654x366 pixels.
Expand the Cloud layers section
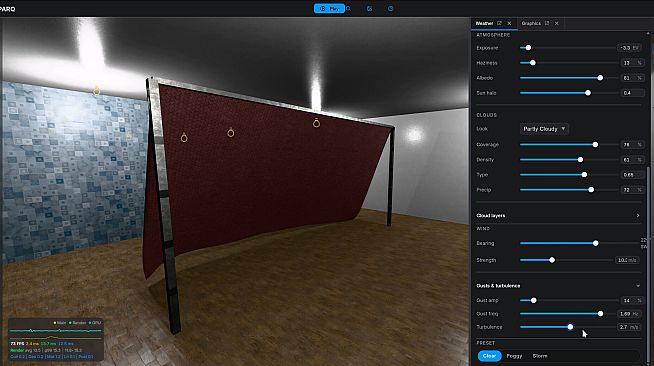click(x=558, y=216)
